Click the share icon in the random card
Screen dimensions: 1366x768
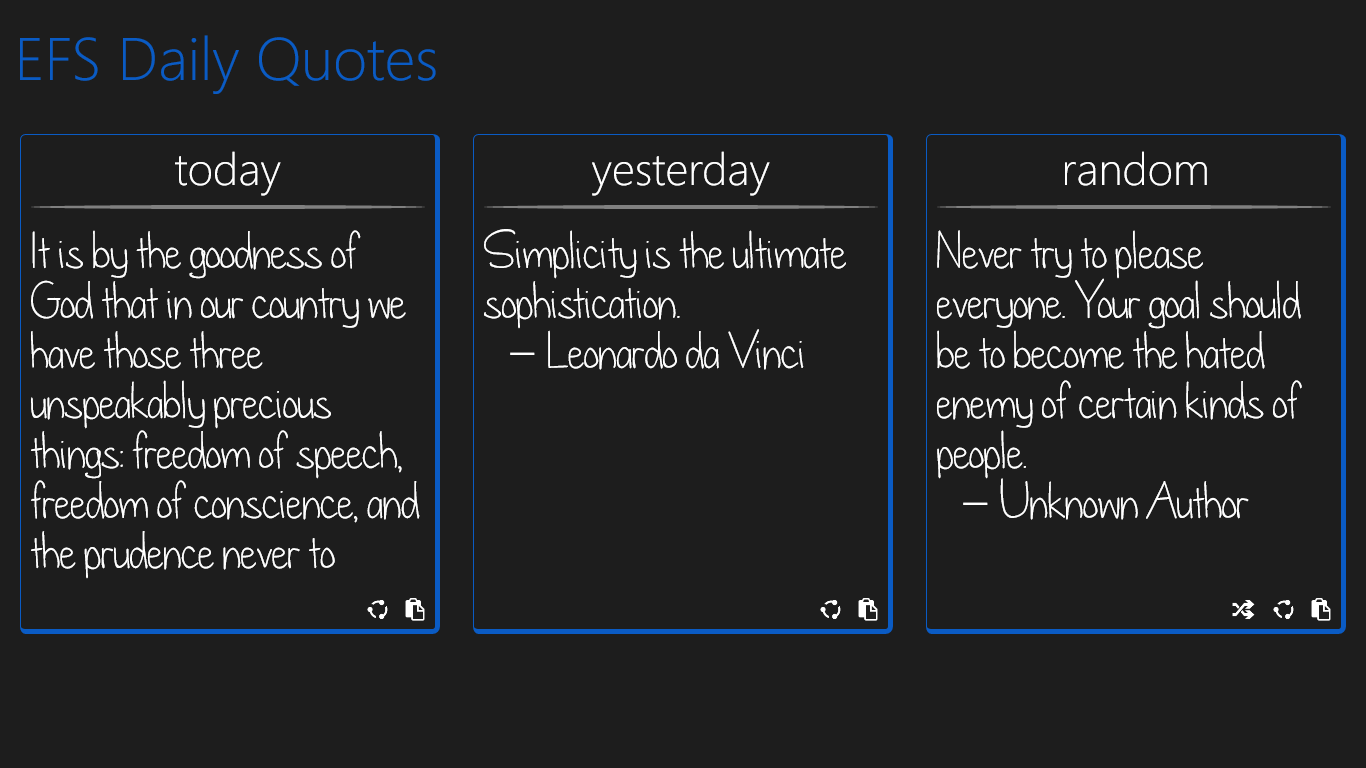click(x=1284, y=610)
